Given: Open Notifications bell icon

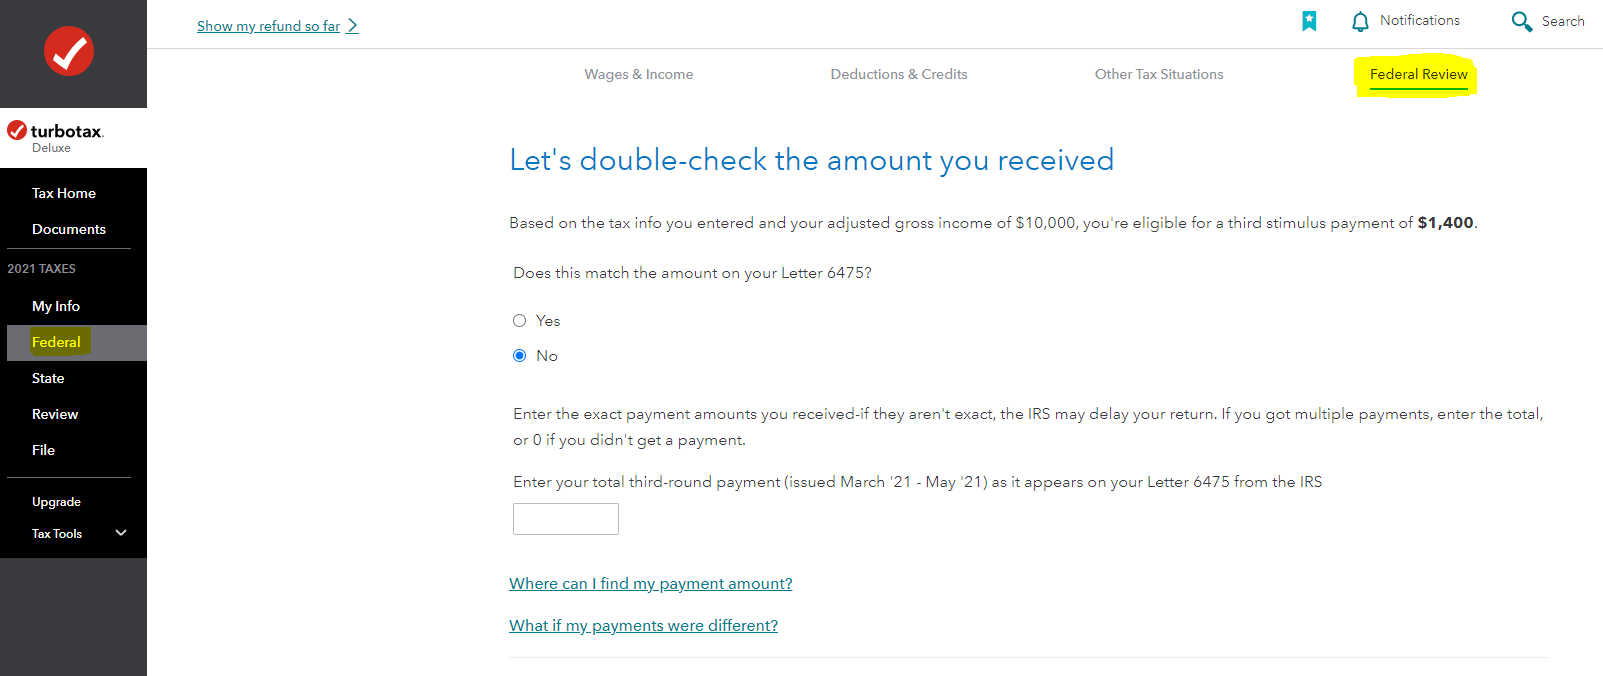Looking at the screenshot, I should click(1360, 21).
